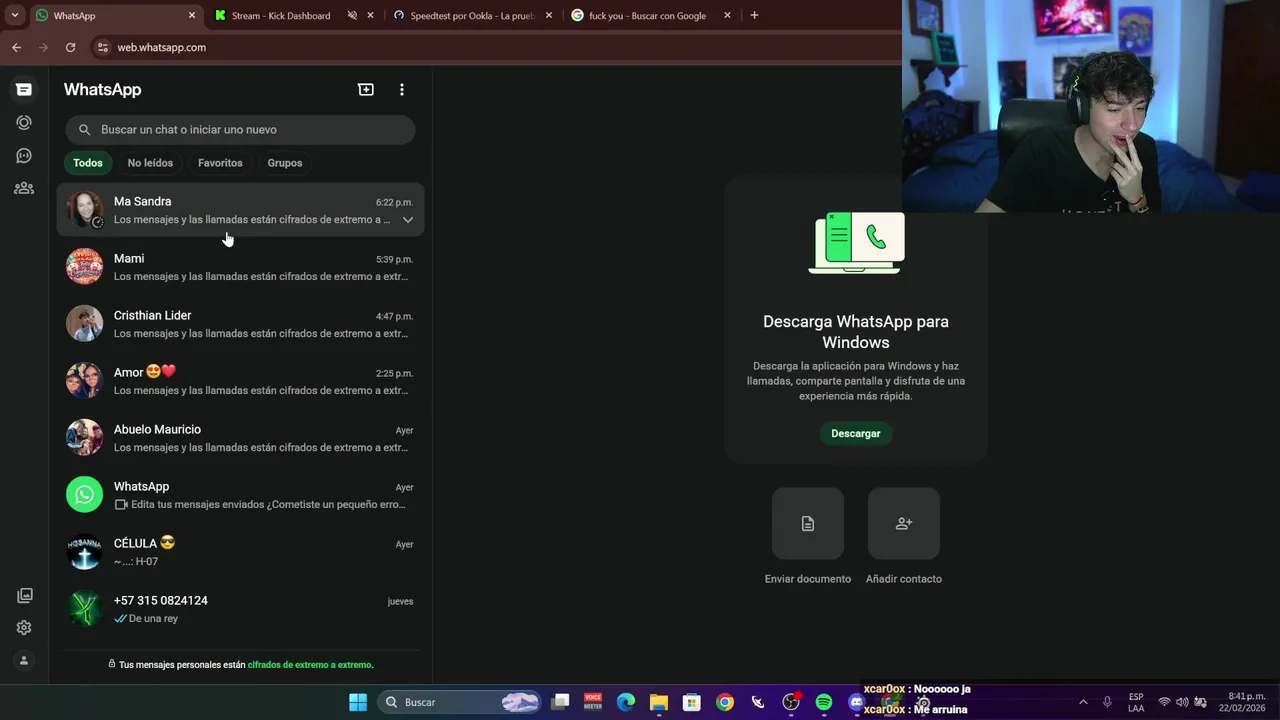
Task: Show hidden tray icons chevron
Action: (x=1083, y=702)
